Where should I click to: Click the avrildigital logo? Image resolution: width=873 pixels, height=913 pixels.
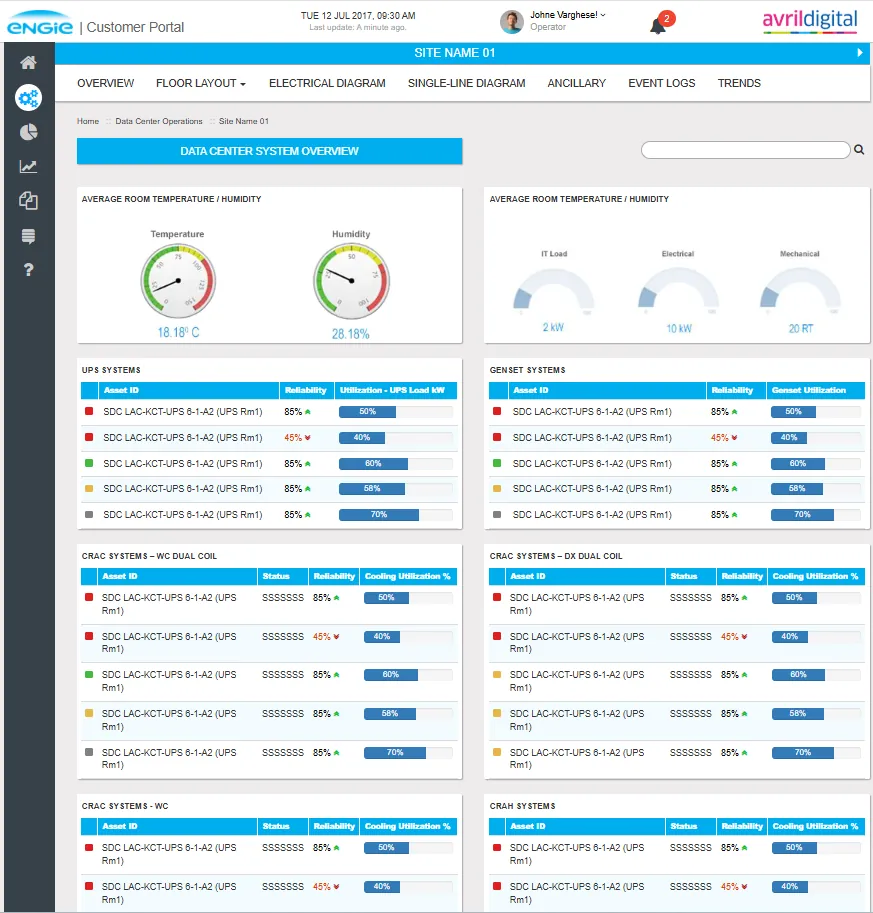point(810,21)
